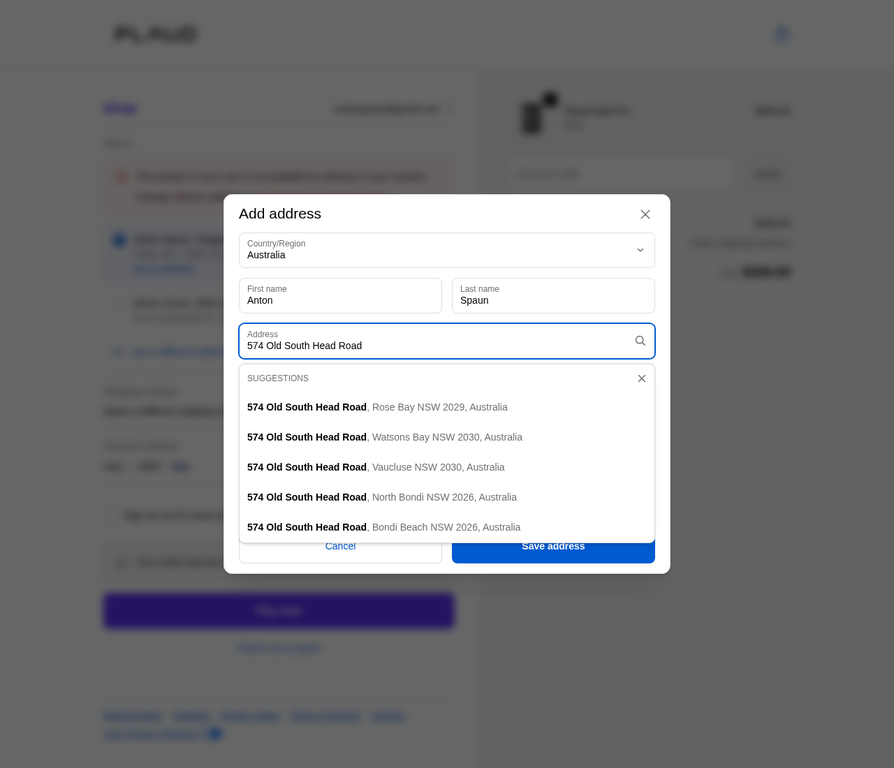Click the purple Pay now button
894x768 pixels.
pyautogui.click(x=278, y=610)
